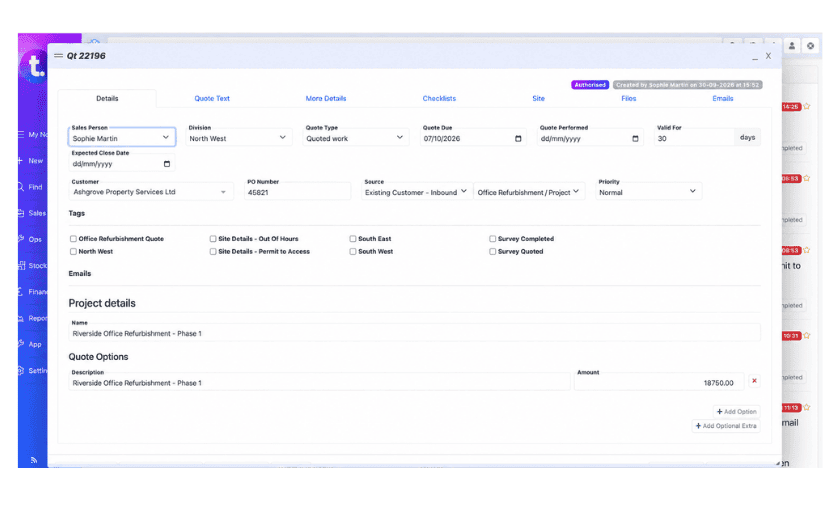The width and height of the screenshot is (840, 520).
Task: Open the Find item in the sidebar
Action: pyautogui.click(x=32, y=187)
